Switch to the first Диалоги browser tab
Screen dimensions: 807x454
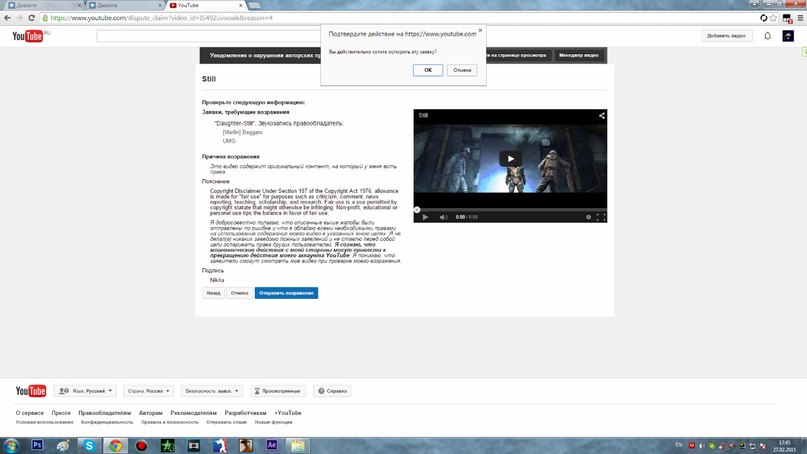click(44, 5)
